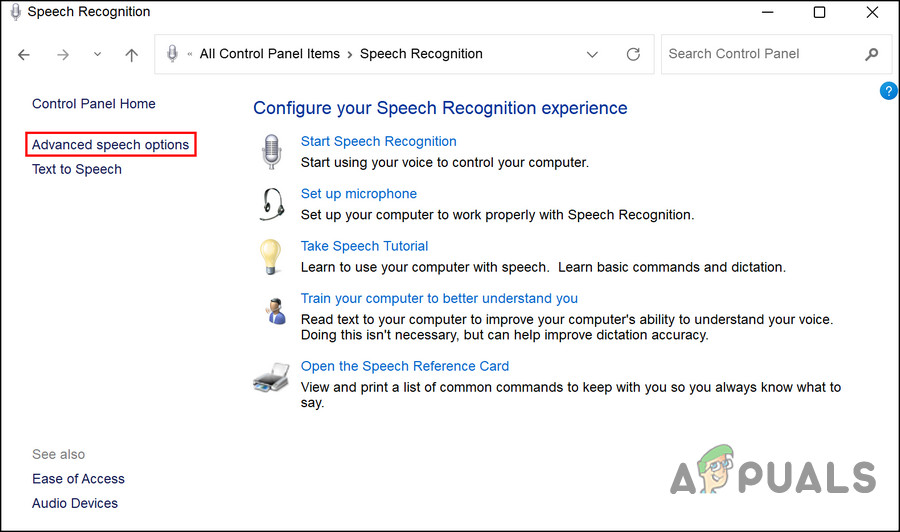Open the Text to Speech link

pos(77,169)
